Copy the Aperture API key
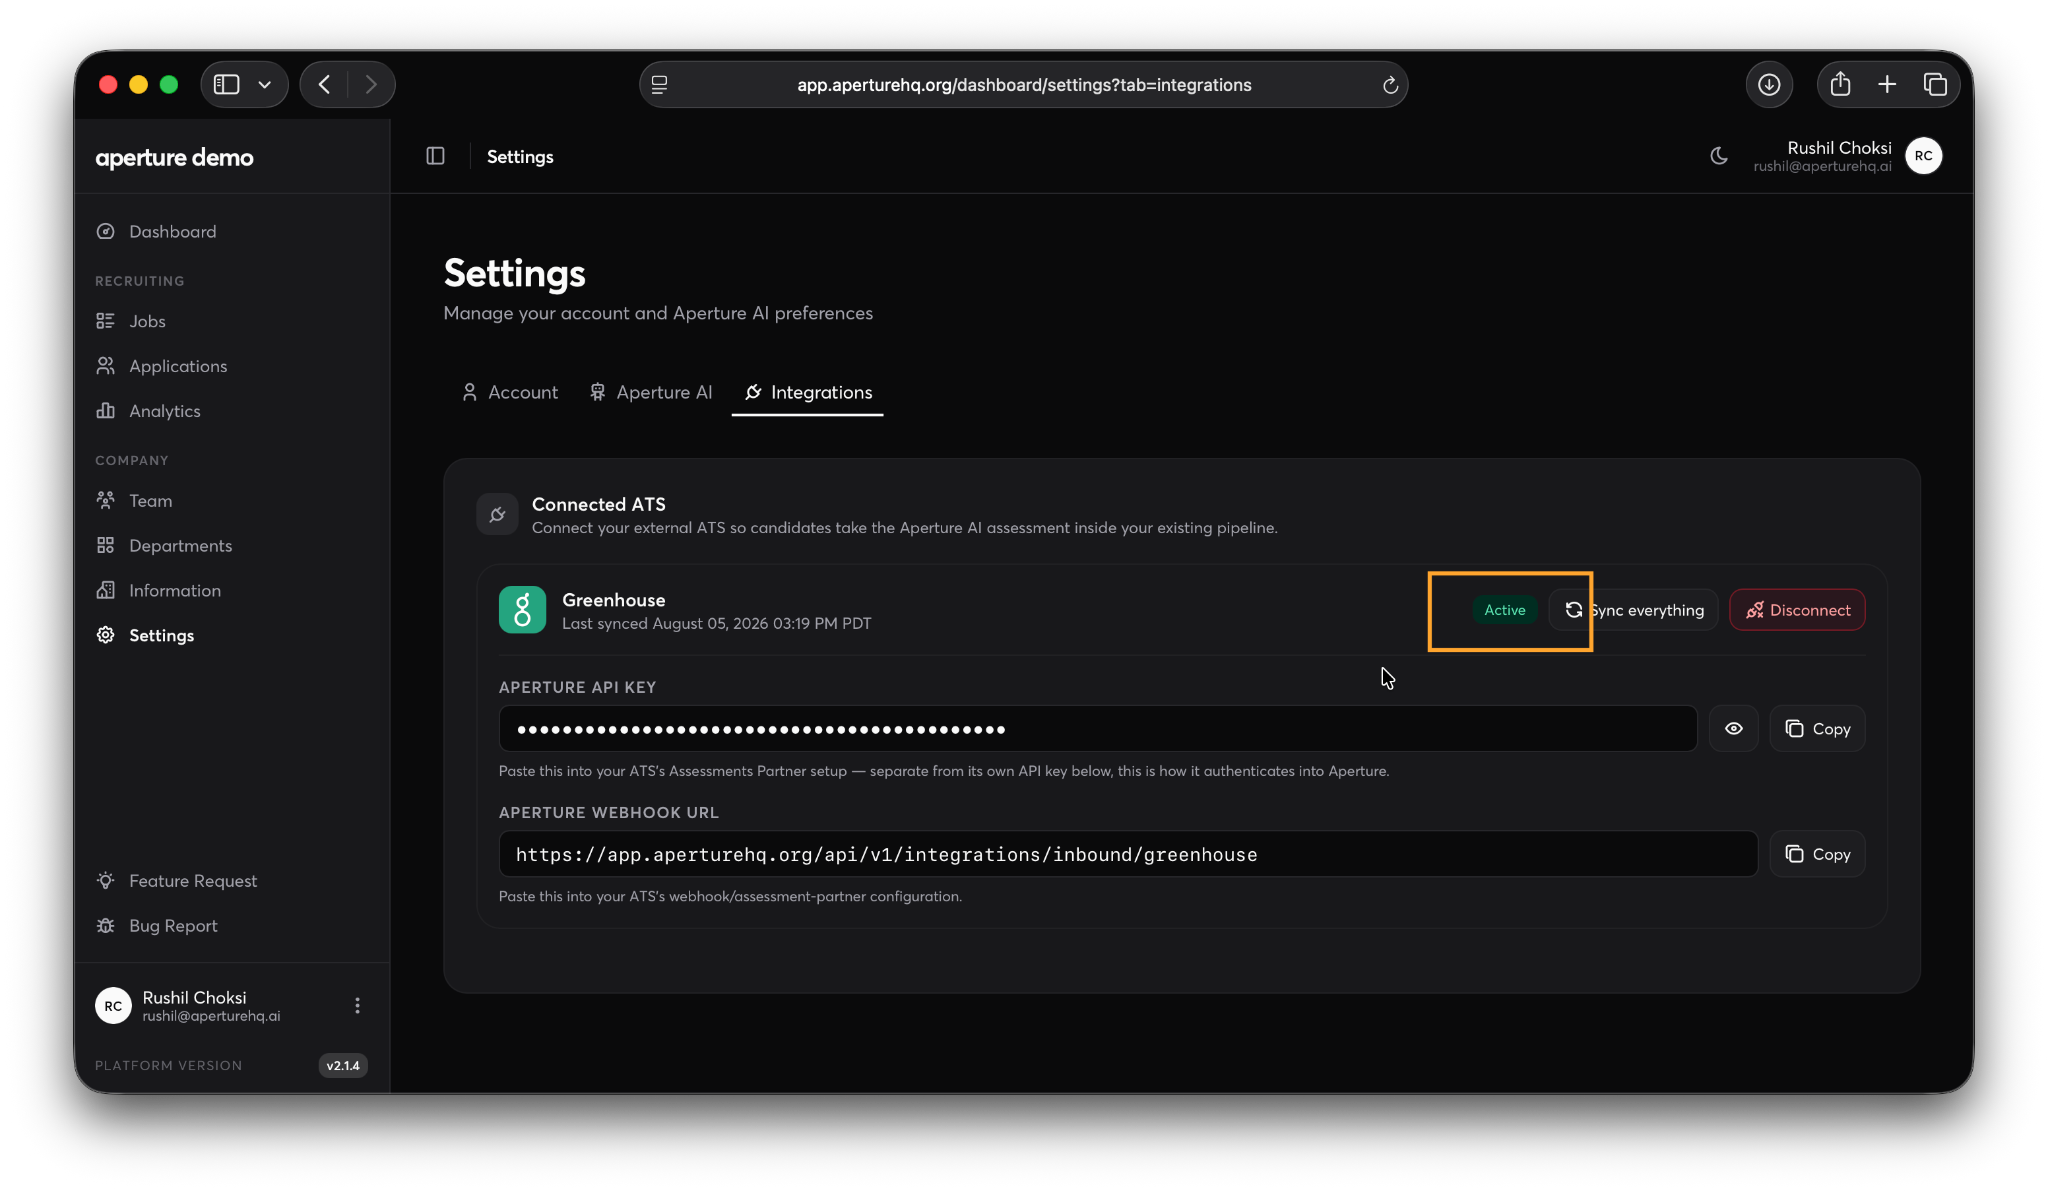This screenshot has width=2048, height=1192. pyautogui.click(x=1818, y=729)
